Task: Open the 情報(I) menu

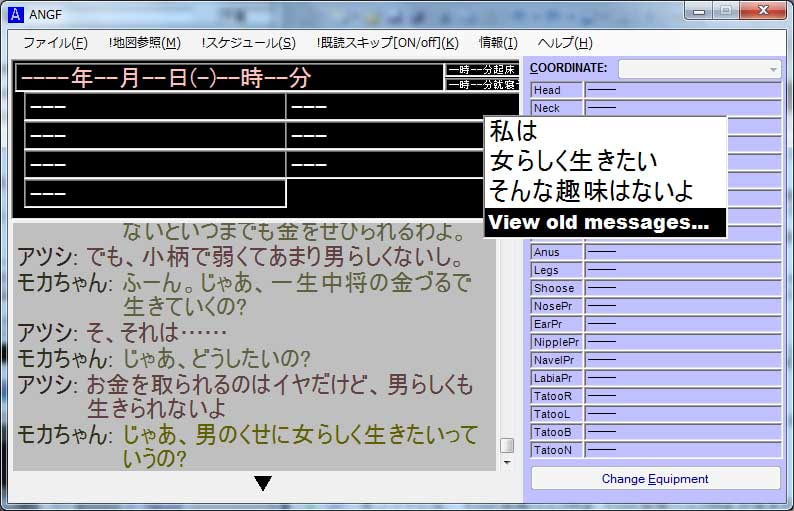Action: (498, 43)
